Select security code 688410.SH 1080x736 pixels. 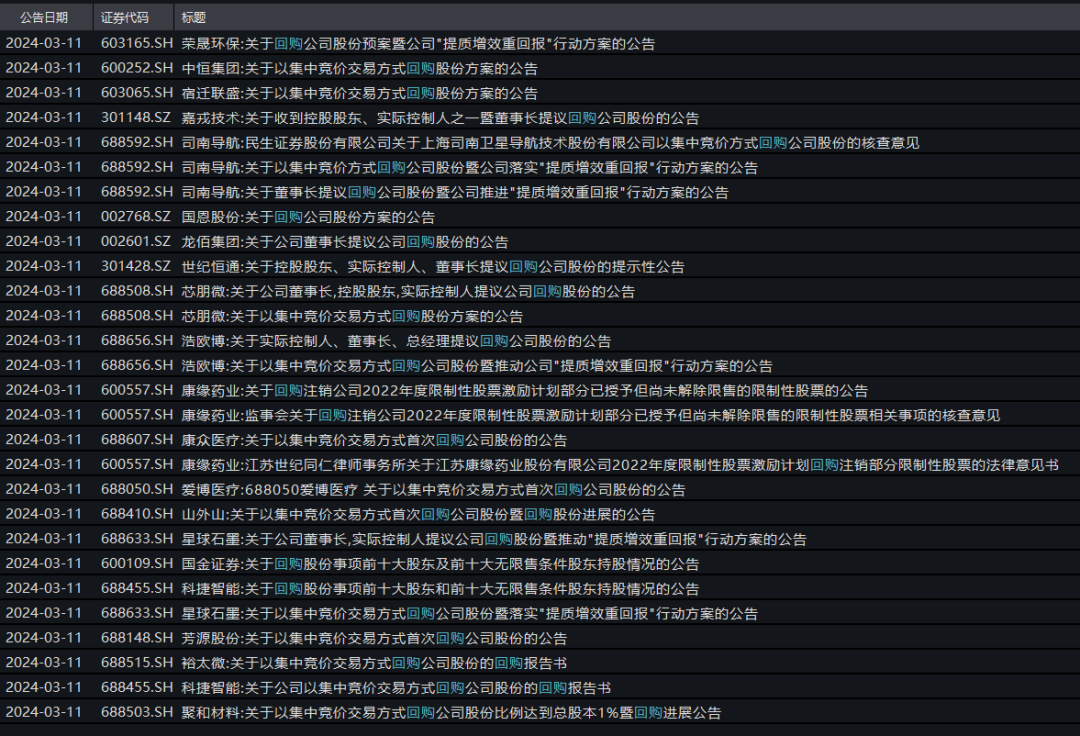point(136,514)
